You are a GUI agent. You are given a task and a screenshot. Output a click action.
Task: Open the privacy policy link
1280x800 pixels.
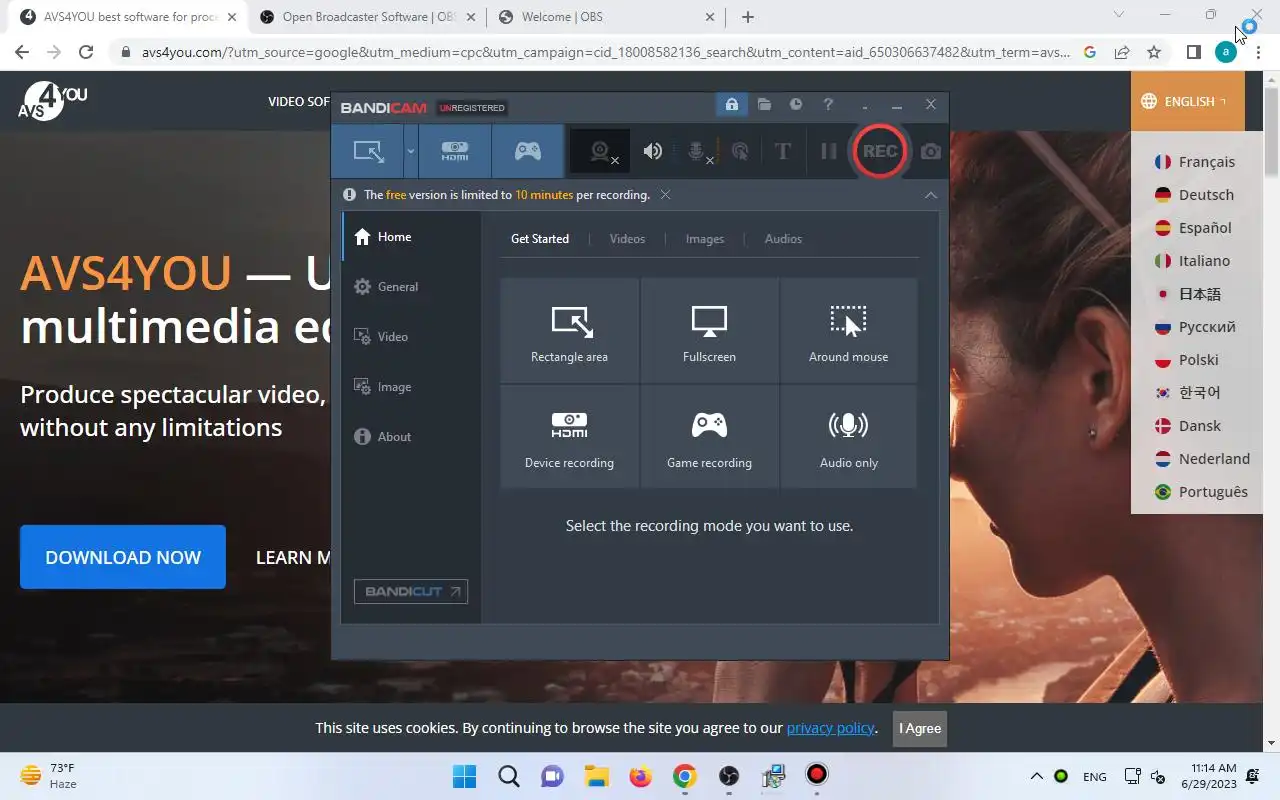pos(830,728)
